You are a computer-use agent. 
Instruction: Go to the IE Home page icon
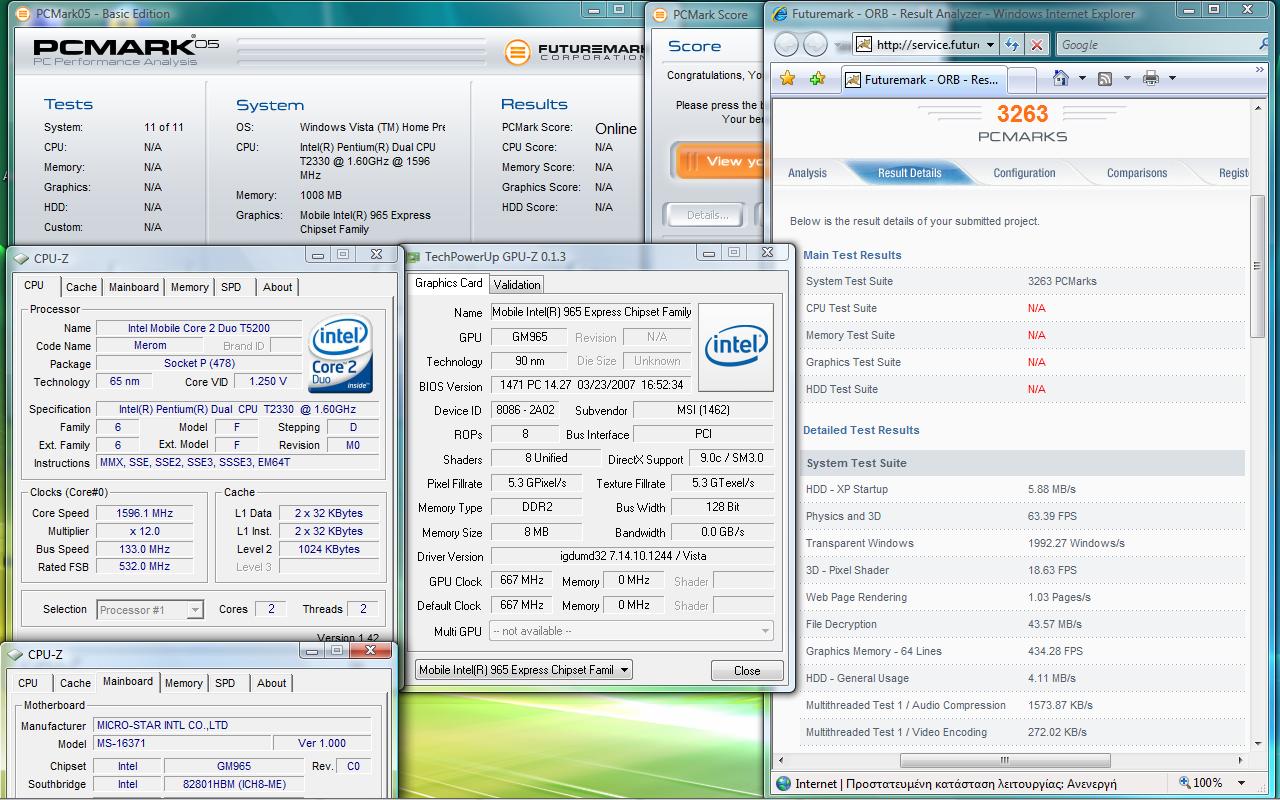click(1061, 78)
